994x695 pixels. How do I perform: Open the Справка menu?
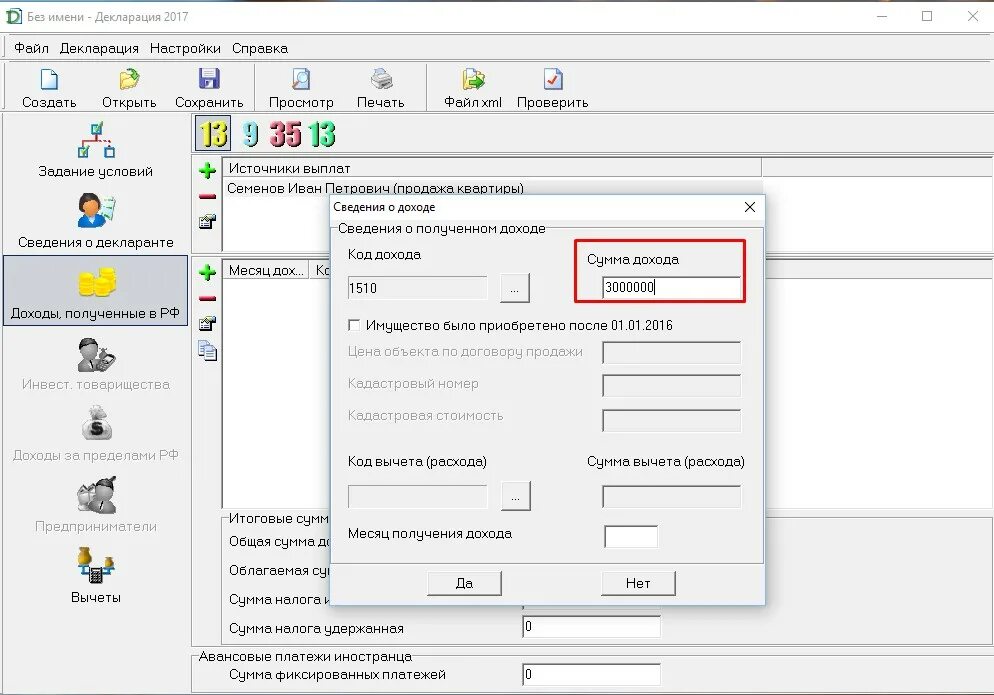[260, 48]
